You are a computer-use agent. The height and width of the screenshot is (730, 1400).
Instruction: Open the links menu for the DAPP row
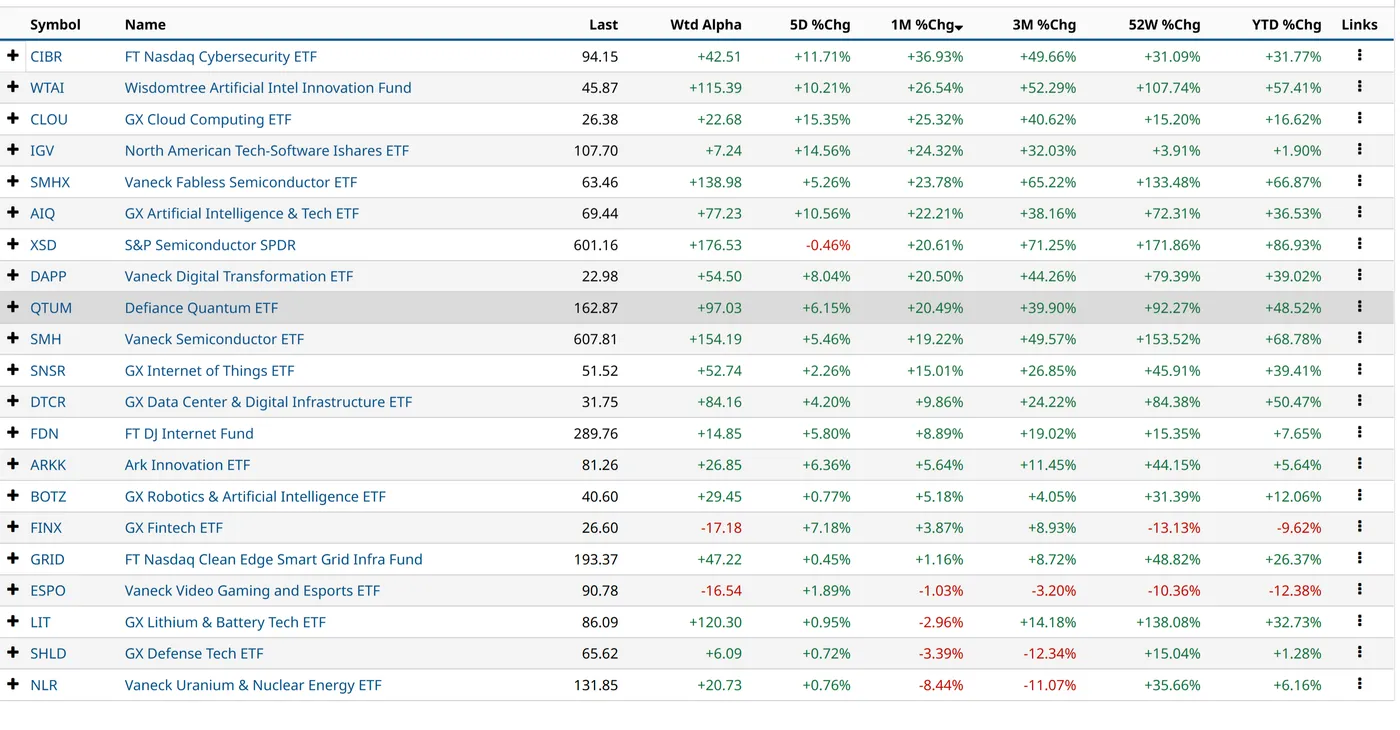pos(1359,275)
